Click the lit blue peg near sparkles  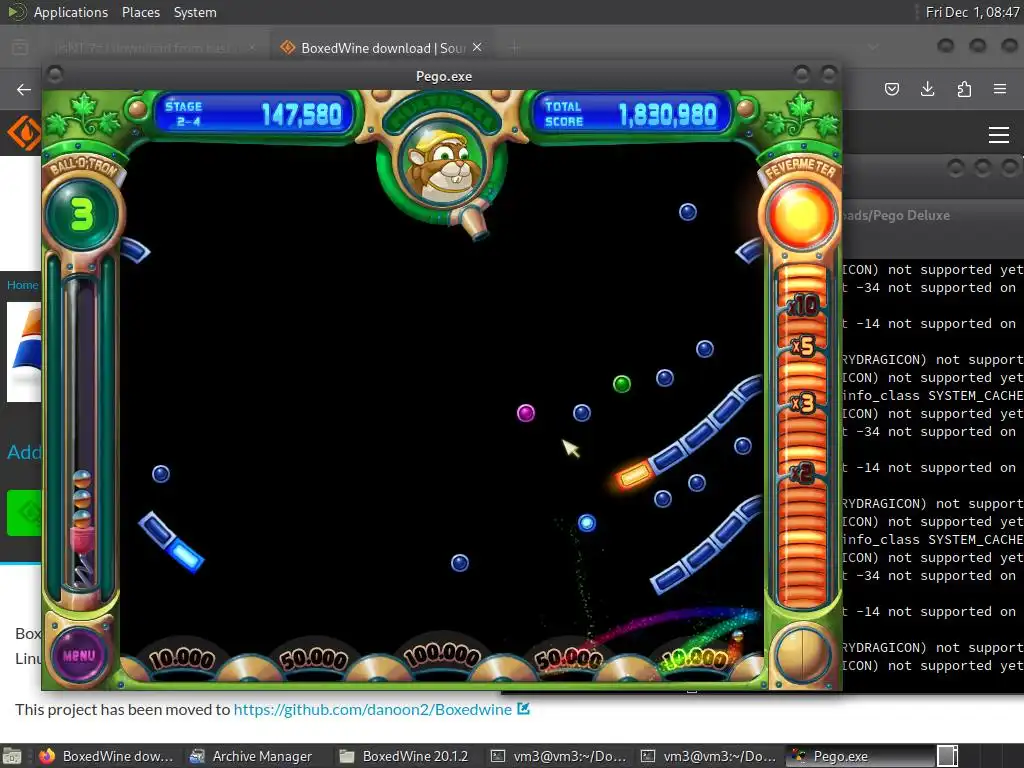587,523
